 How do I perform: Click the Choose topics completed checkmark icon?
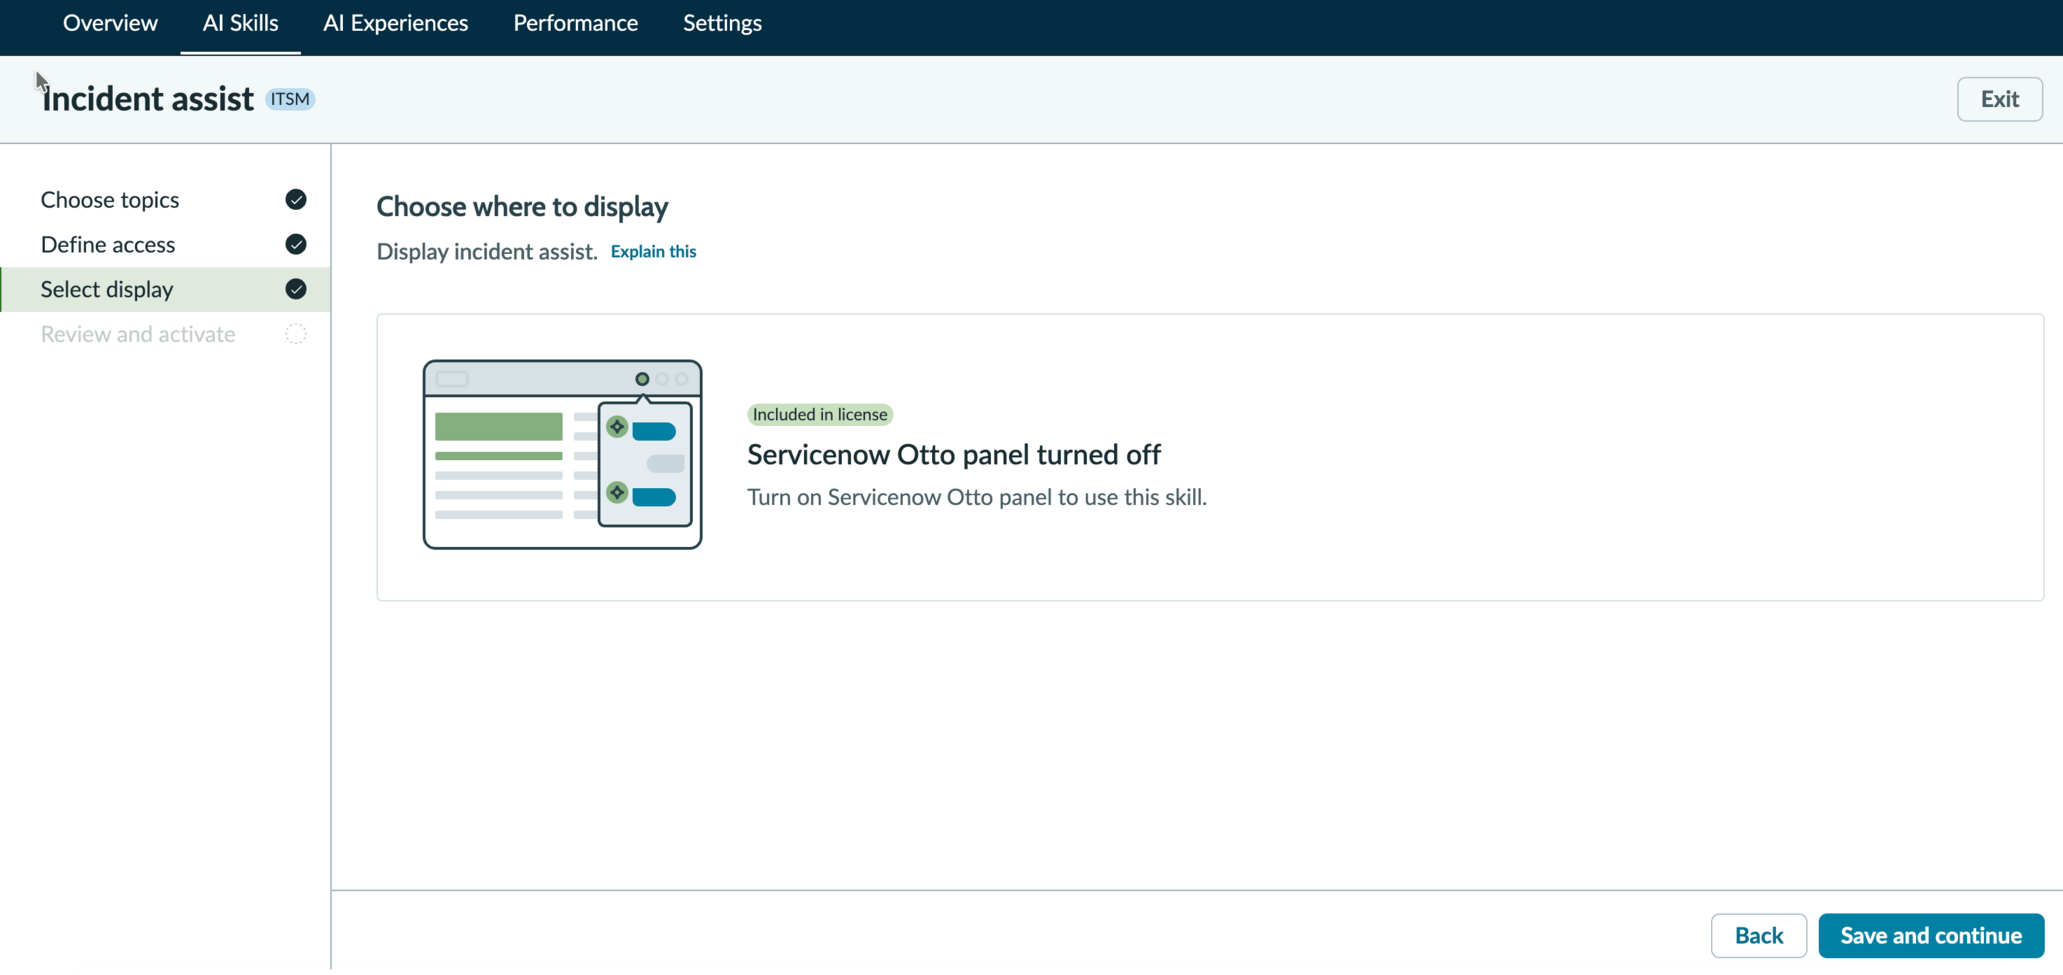pos(296,200)
